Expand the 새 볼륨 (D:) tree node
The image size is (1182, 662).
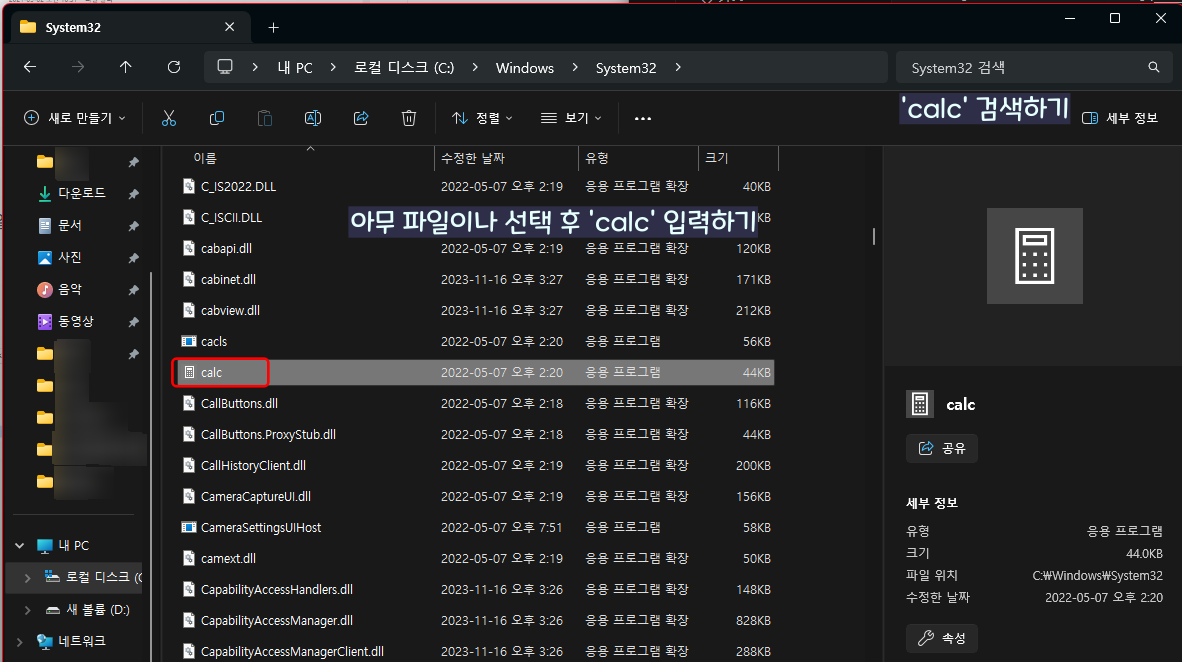click(28, 609)
